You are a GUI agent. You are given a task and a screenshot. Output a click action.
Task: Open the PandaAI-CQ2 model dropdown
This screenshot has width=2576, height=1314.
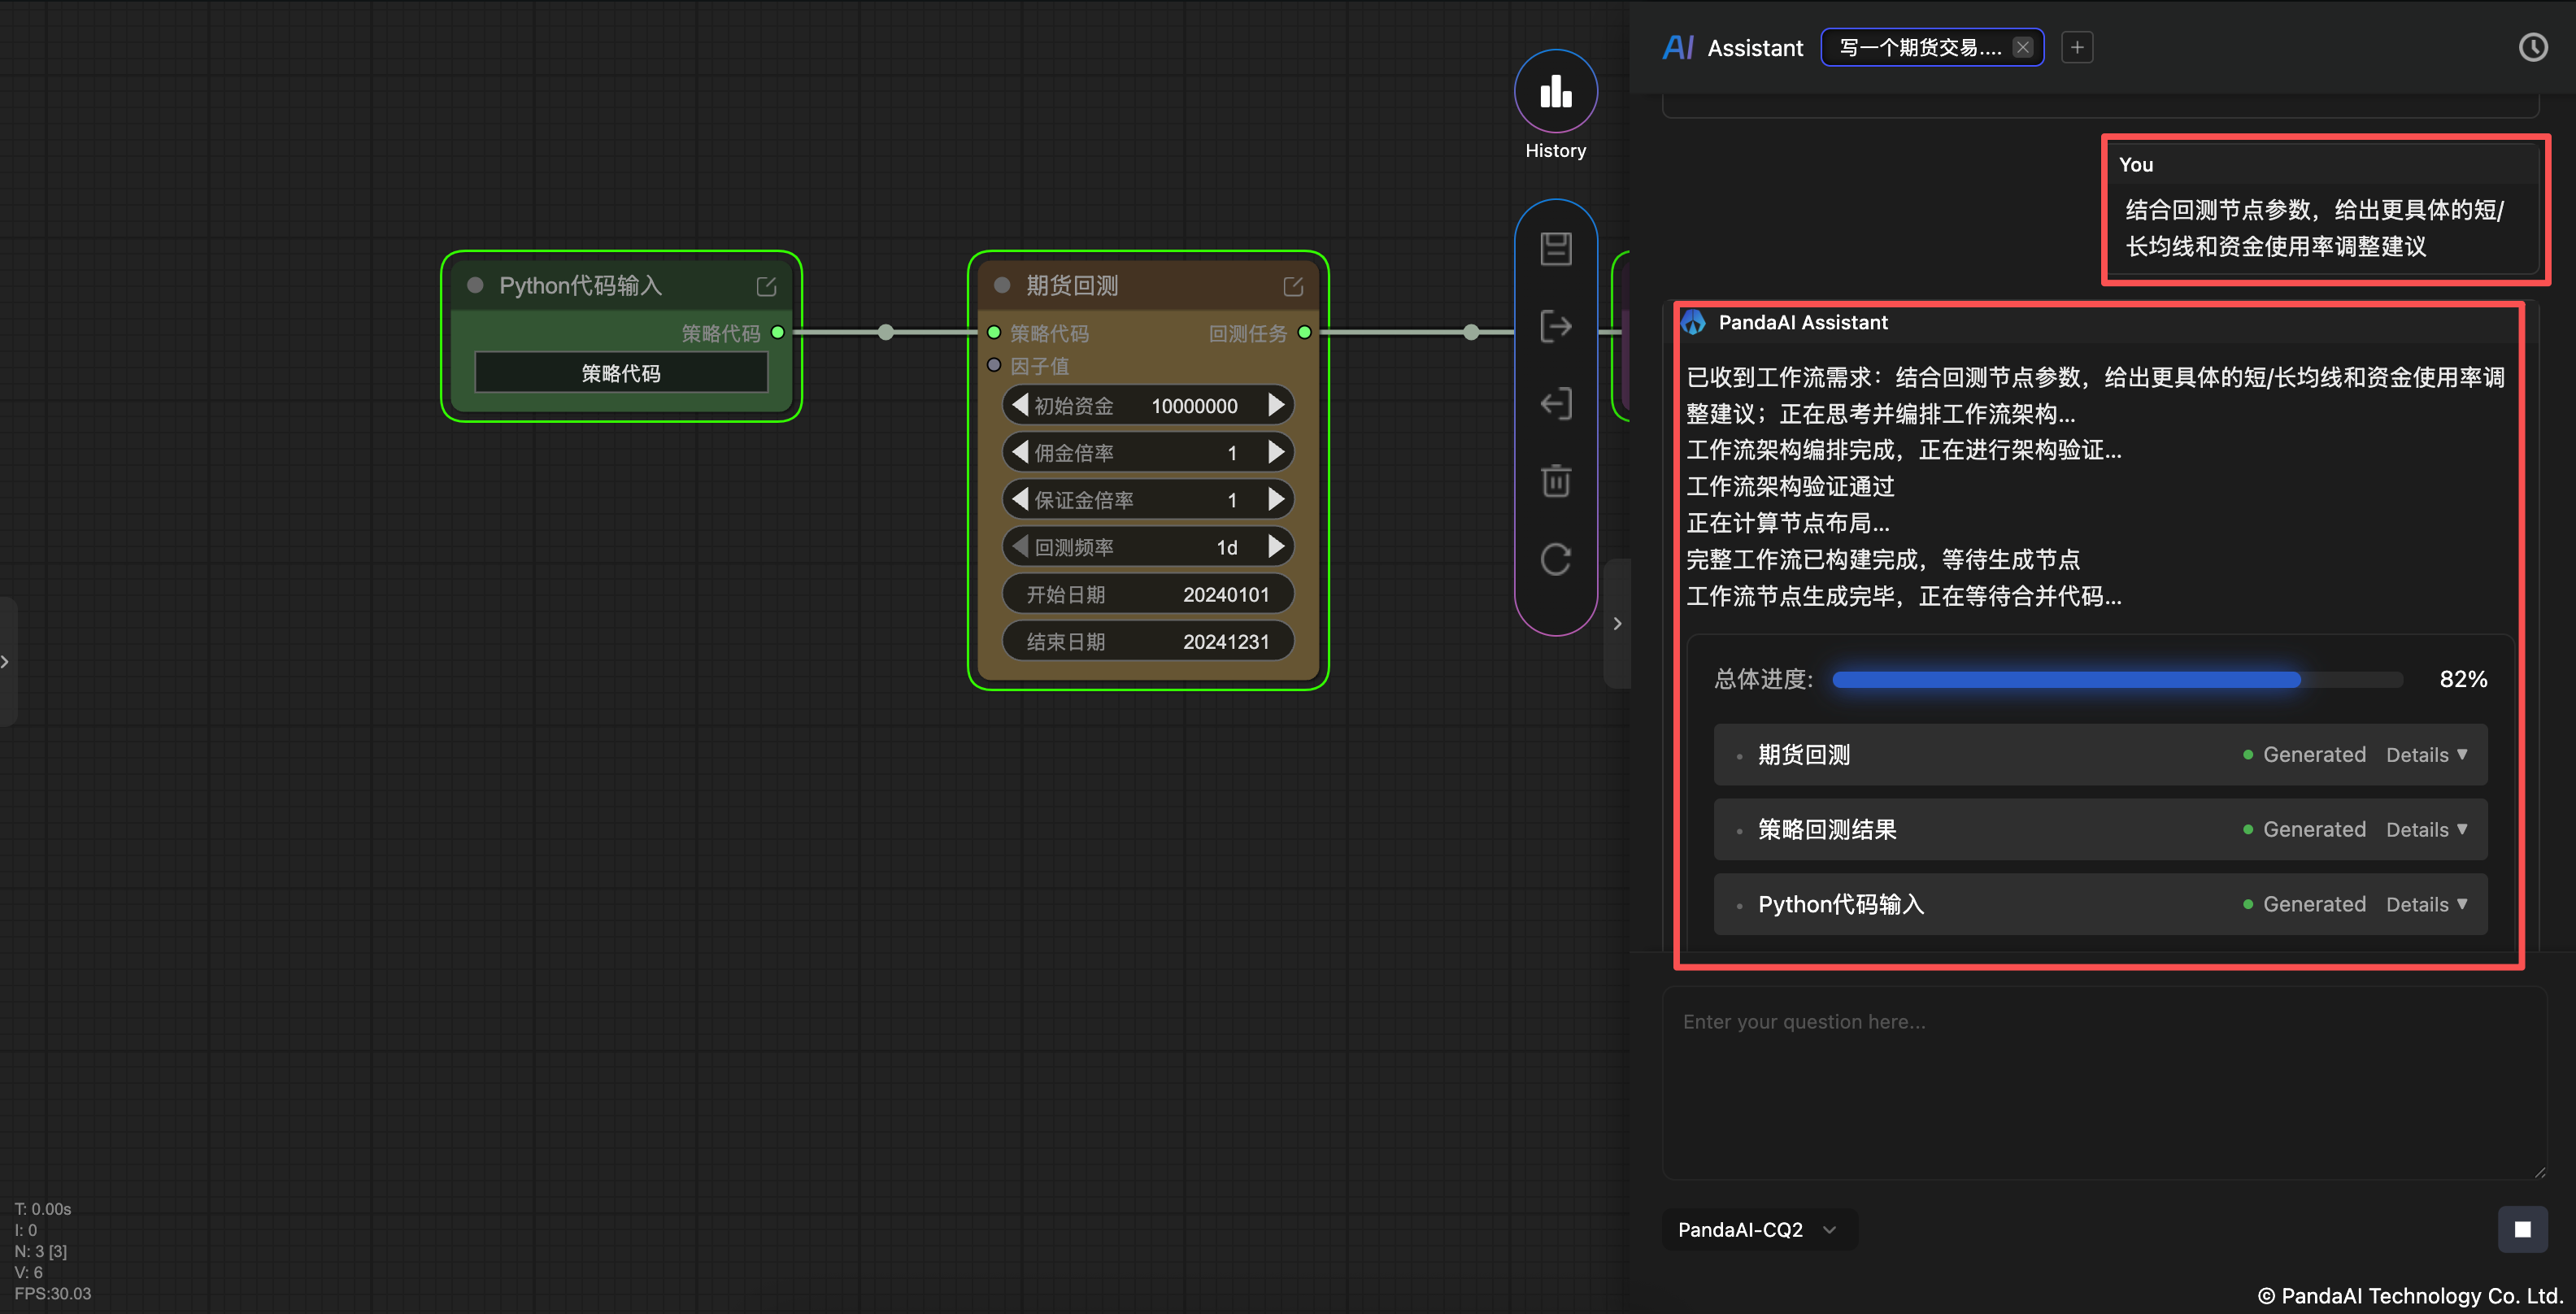(x=1757, y=1229)
